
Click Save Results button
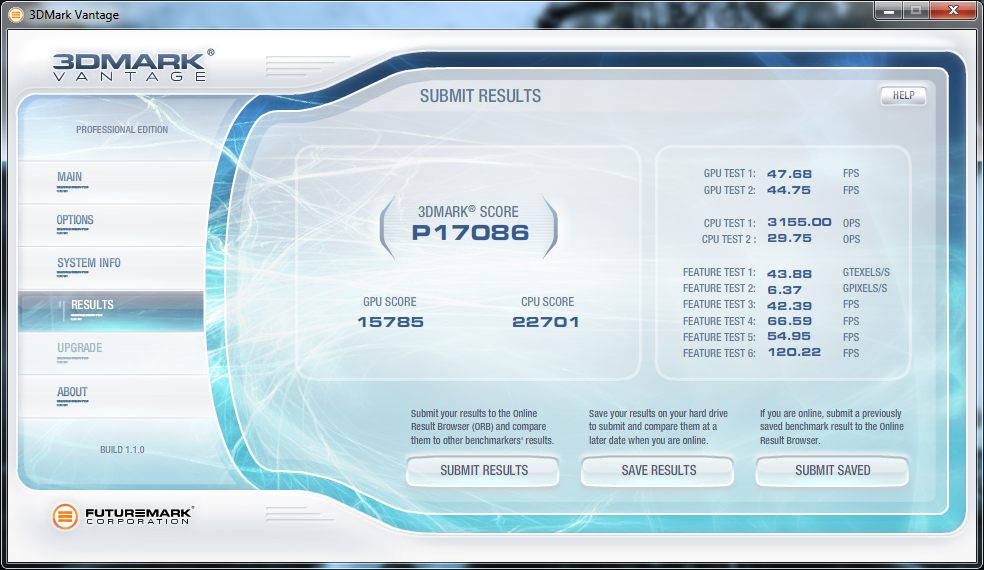pos(658,470)
